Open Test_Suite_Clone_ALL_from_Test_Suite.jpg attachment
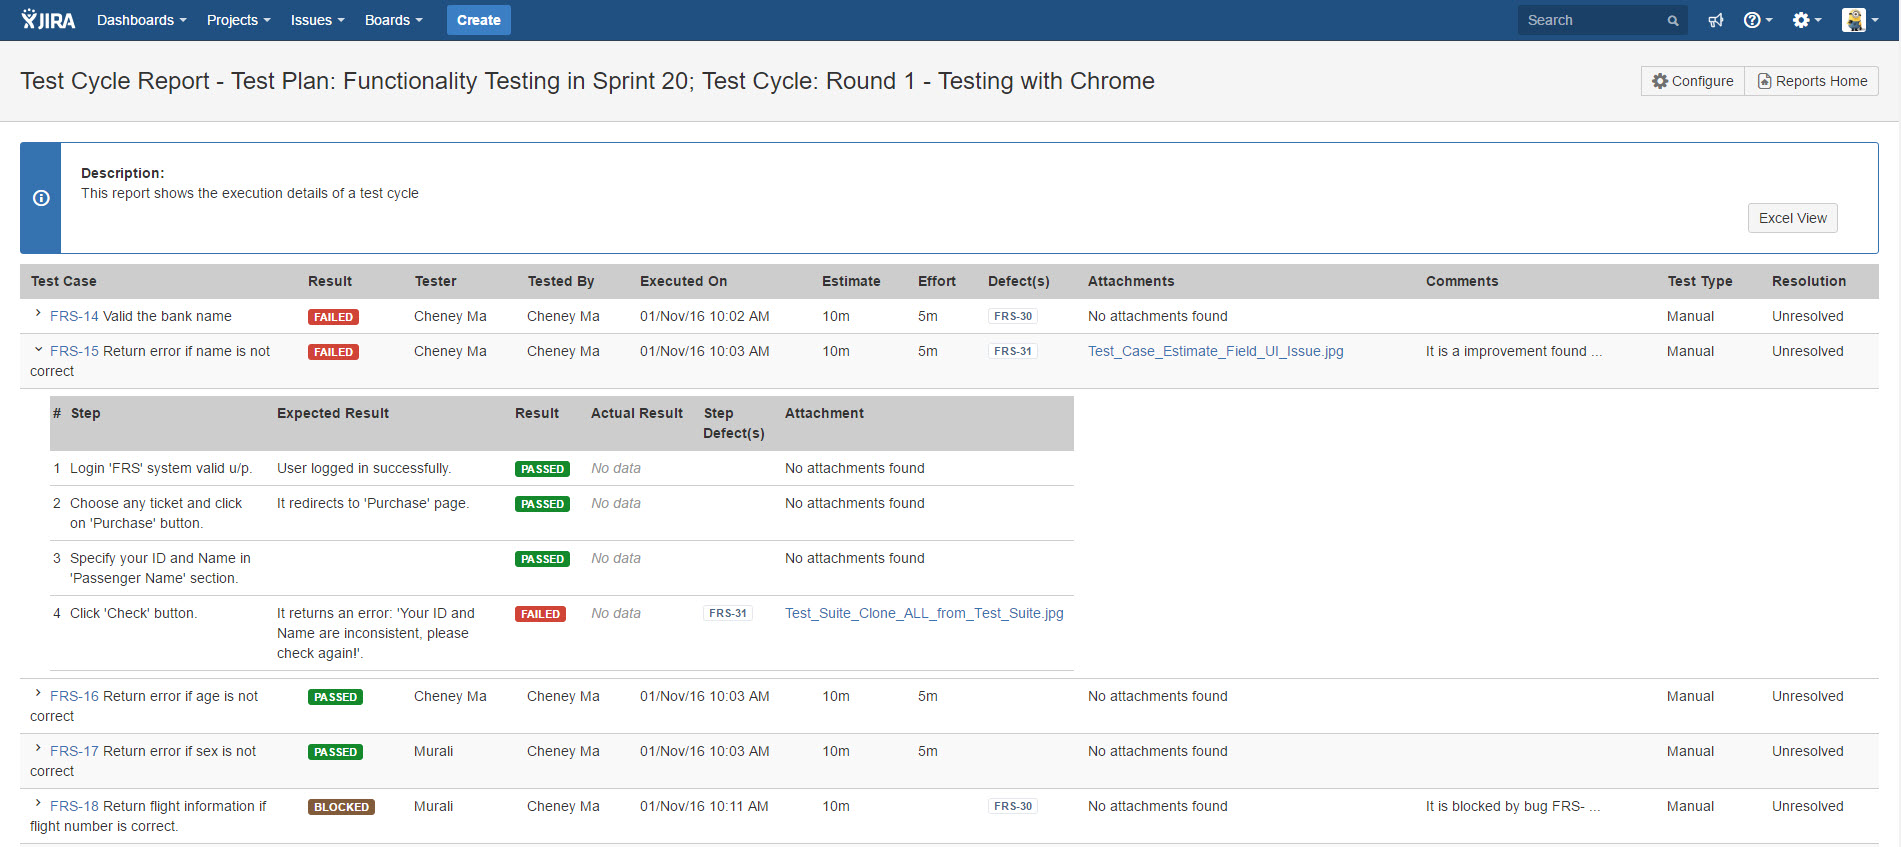The image size is (1901, 847). 924,613
